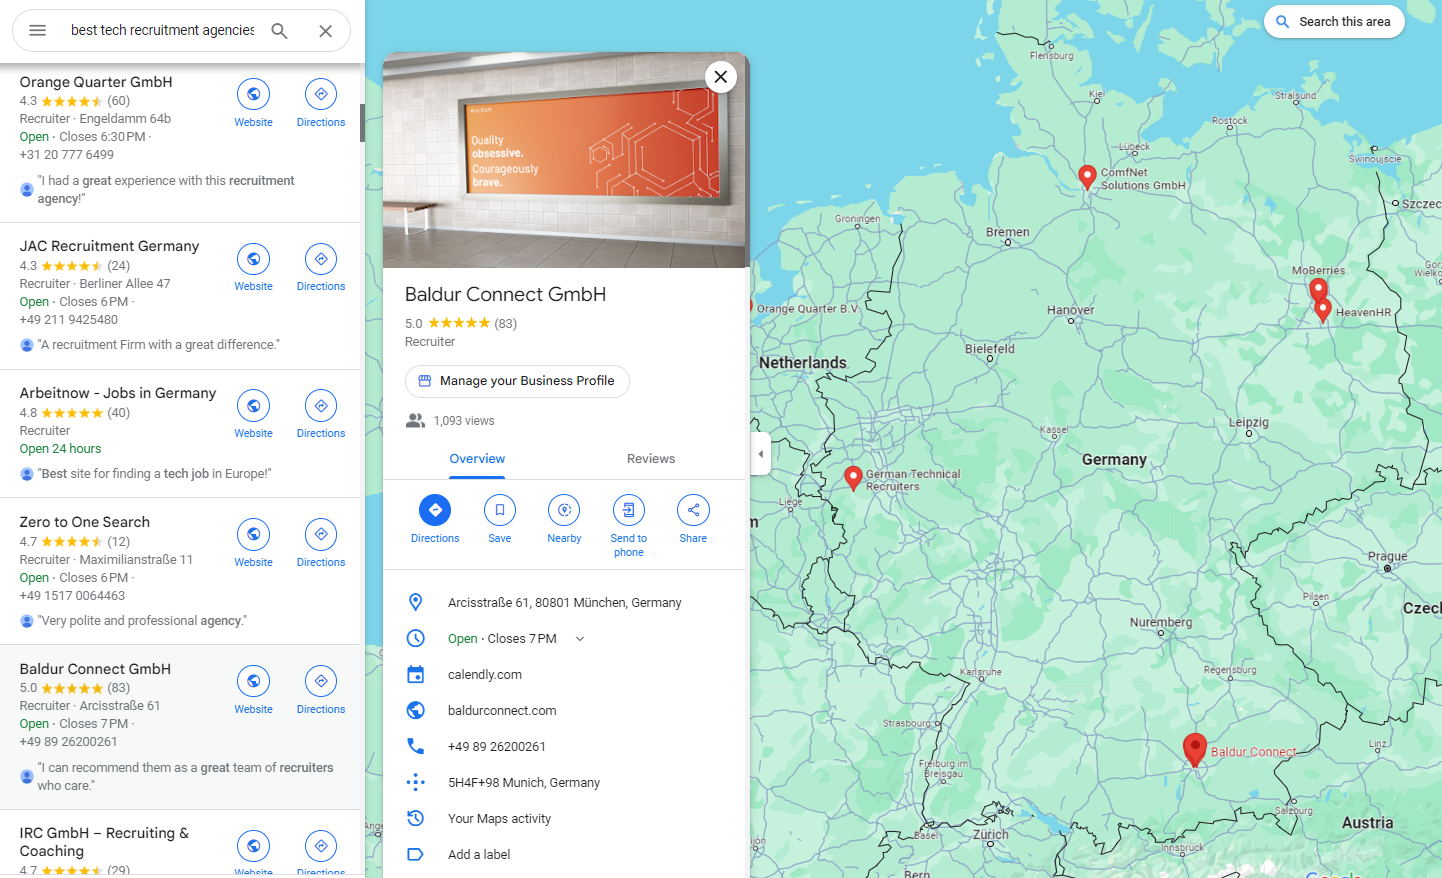Click the results list scrollbar
Screen dimensions: 1442x878
[362, 122]
